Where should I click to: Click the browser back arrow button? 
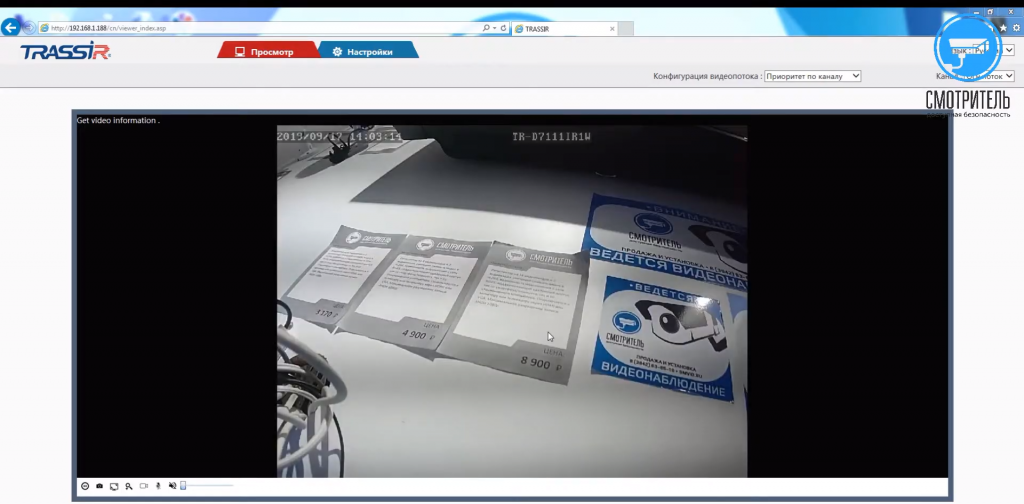(11, 28)
